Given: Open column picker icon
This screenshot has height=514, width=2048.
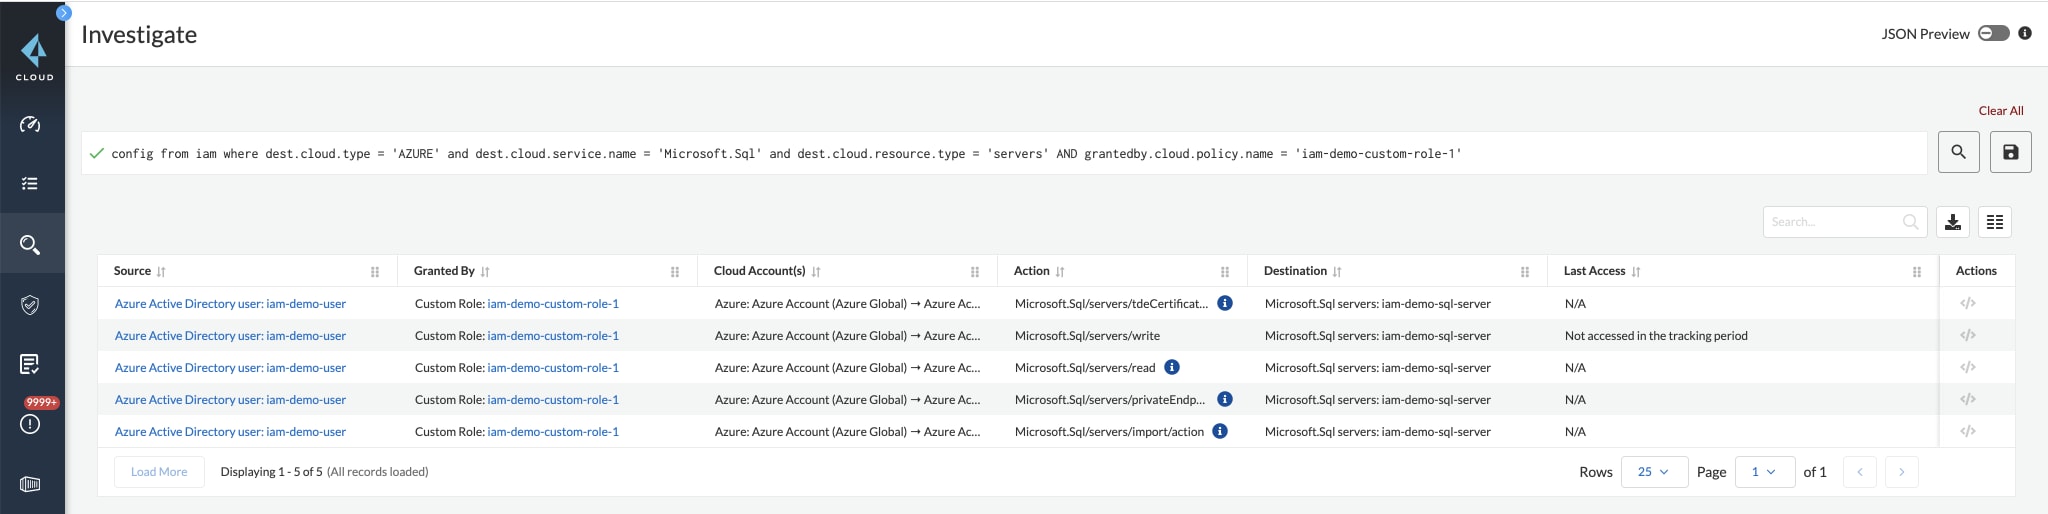Looking at the screenshot, I should point(1995,222).
